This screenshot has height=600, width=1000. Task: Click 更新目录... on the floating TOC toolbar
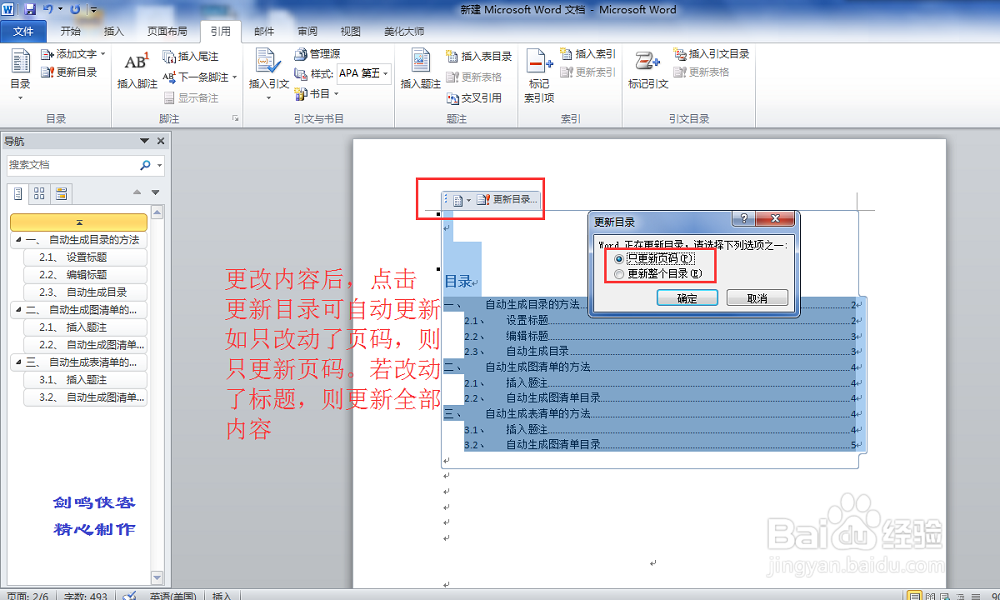tap(508, 200)
